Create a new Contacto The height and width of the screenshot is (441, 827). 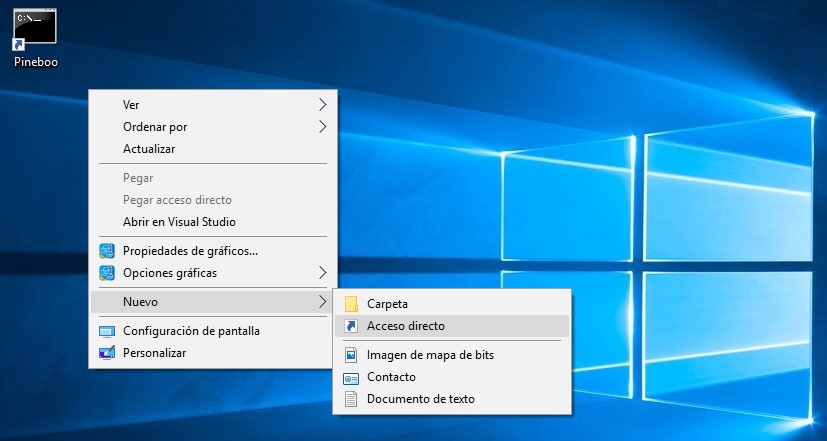coord(452,377)
